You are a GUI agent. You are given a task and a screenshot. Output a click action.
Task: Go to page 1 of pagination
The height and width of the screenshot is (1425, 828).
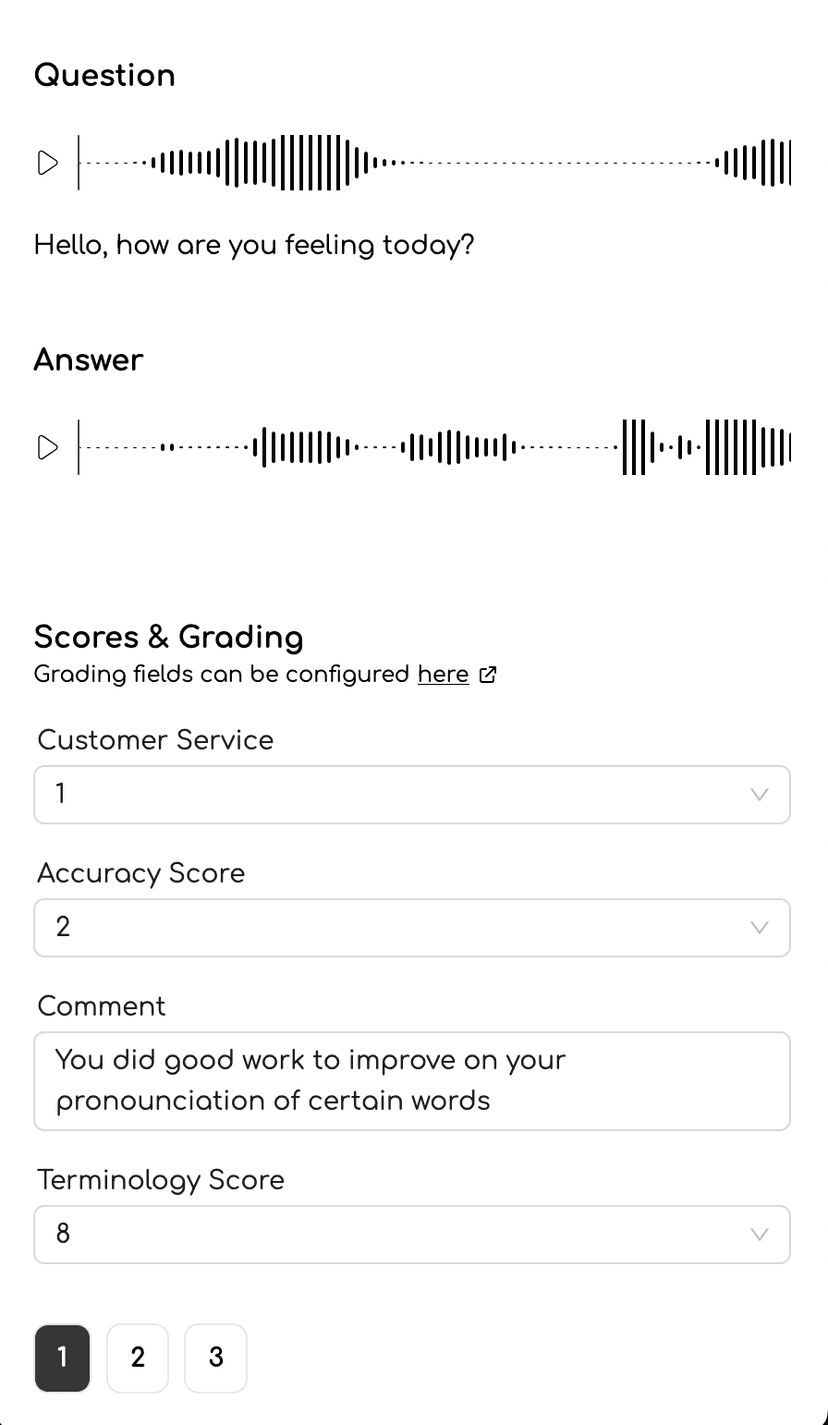[62, 1358]
